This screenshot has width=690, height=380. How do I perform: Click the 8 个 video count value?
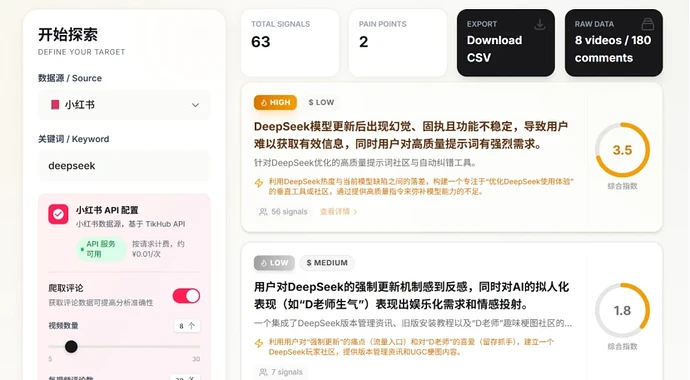pyautogui.click(x=187, y=326)
